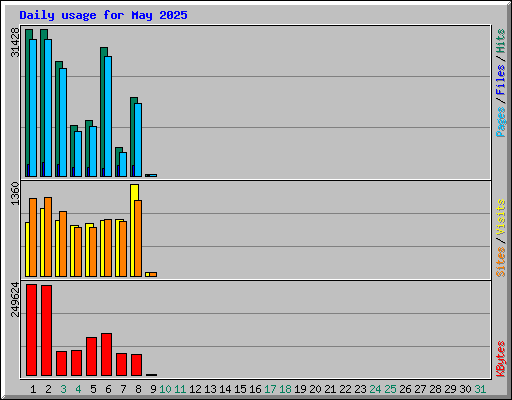
Task: Click the 1360 axis value
Action: 15,194
